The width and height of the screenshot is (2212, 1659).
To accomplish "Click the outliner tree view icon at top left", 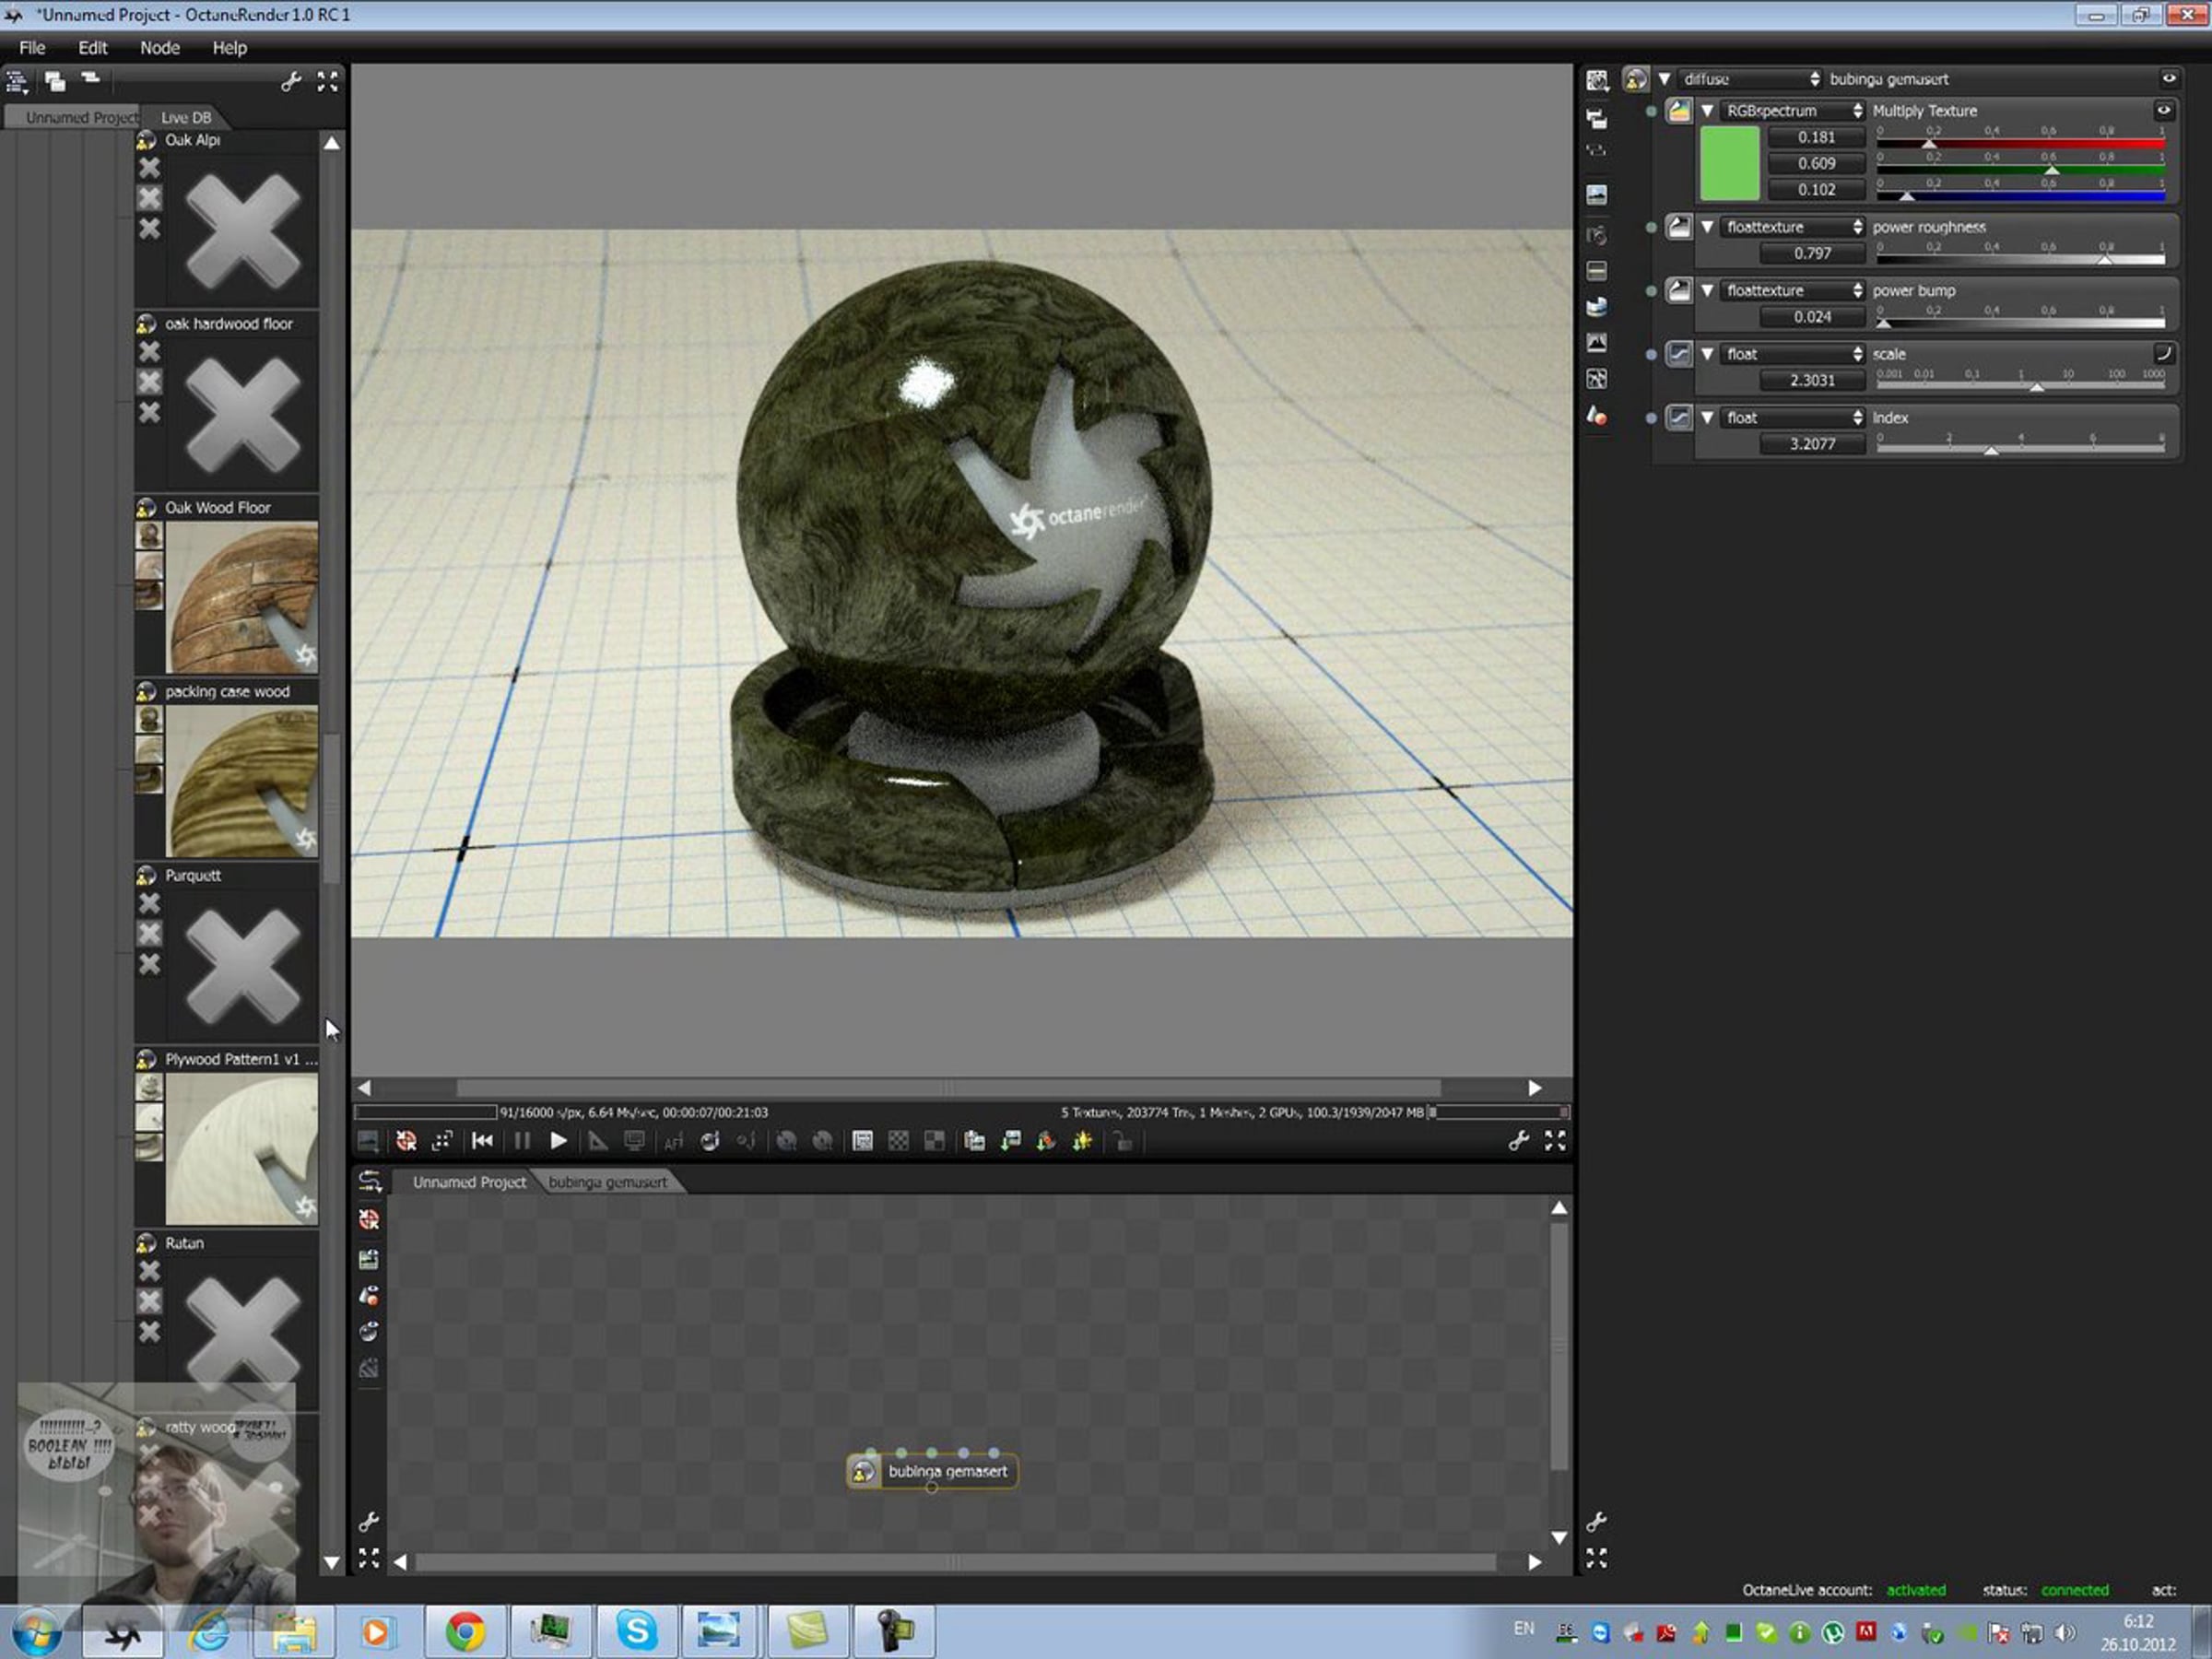I will 17,81.
